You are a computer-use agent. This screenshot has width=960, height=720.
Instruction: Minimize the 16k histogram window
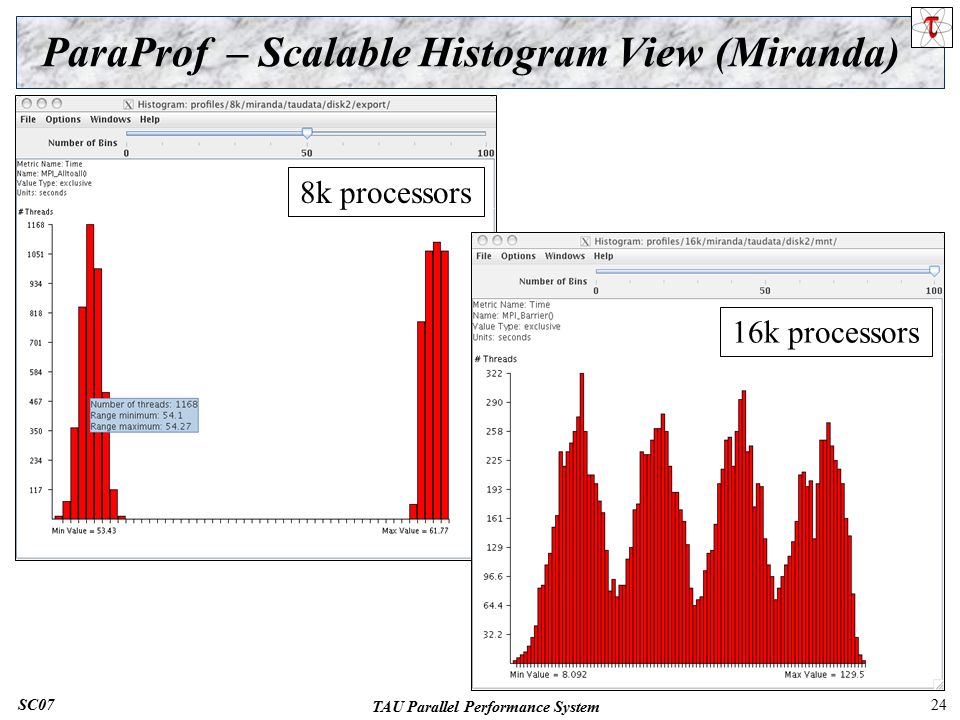point(497,241)
